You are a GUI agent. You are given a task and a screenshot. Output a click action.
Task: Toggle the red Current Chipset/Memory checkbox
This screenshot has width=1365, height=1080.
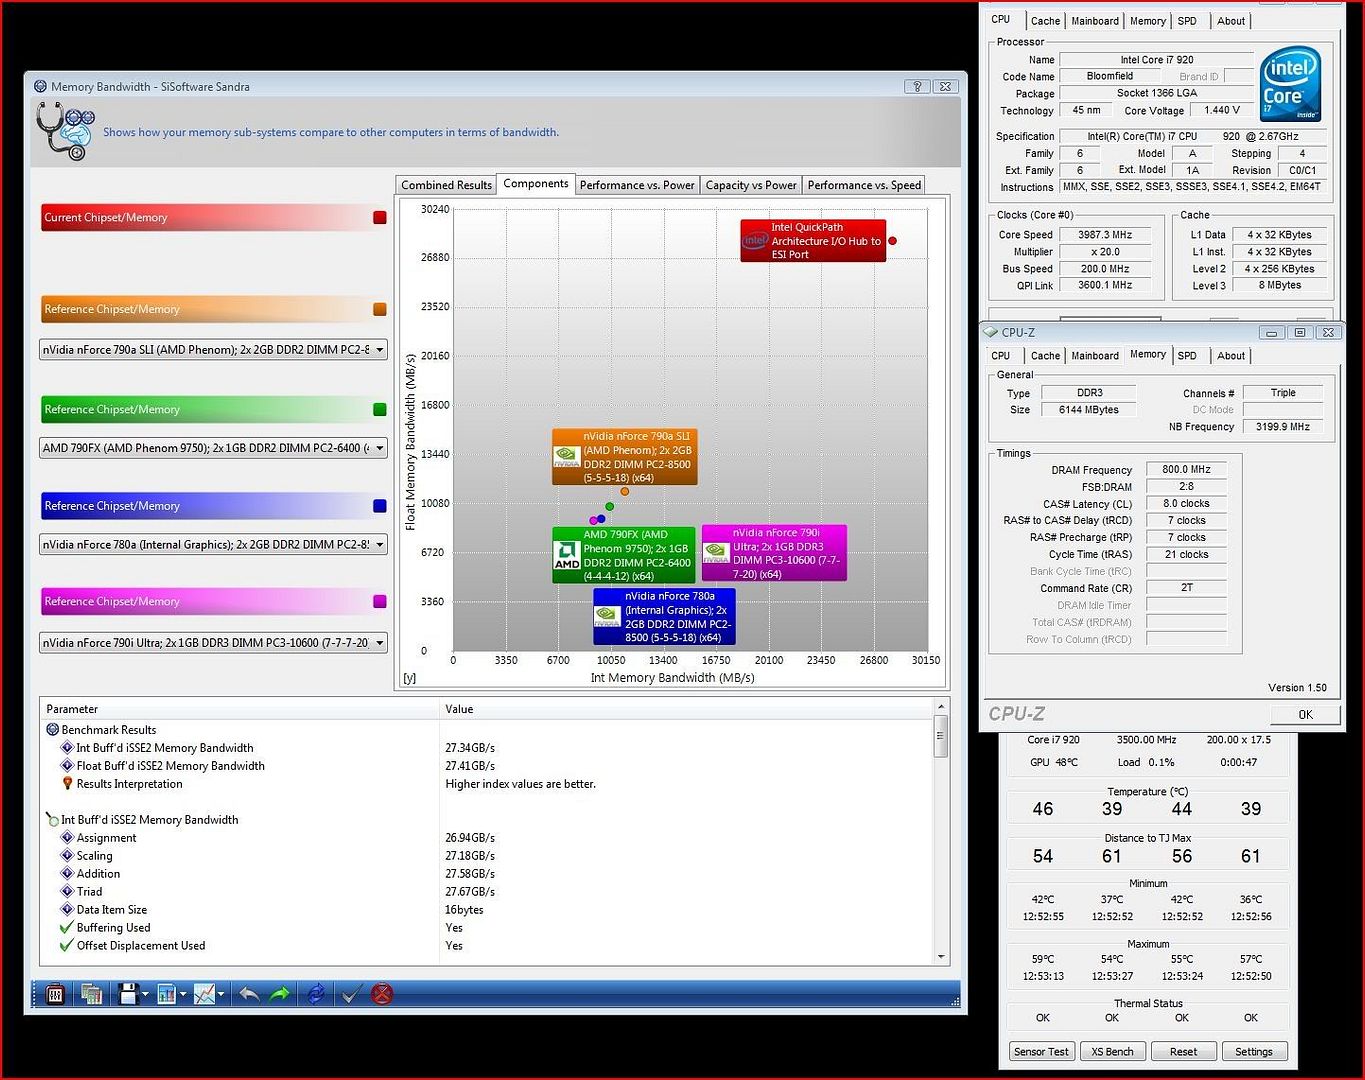380,217
